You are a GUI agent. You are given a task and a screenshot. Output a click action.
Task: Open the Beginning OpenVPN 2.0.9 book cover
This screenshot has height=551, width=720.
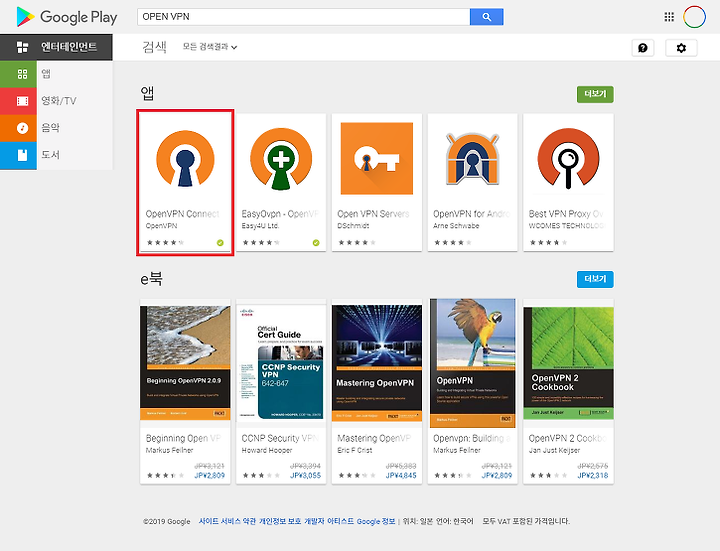185,363
